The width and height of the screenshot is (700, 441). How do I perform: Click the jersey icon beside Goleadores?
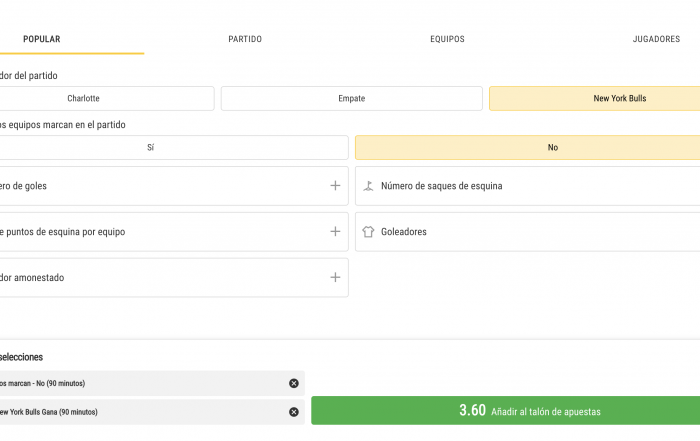[368, 232]
